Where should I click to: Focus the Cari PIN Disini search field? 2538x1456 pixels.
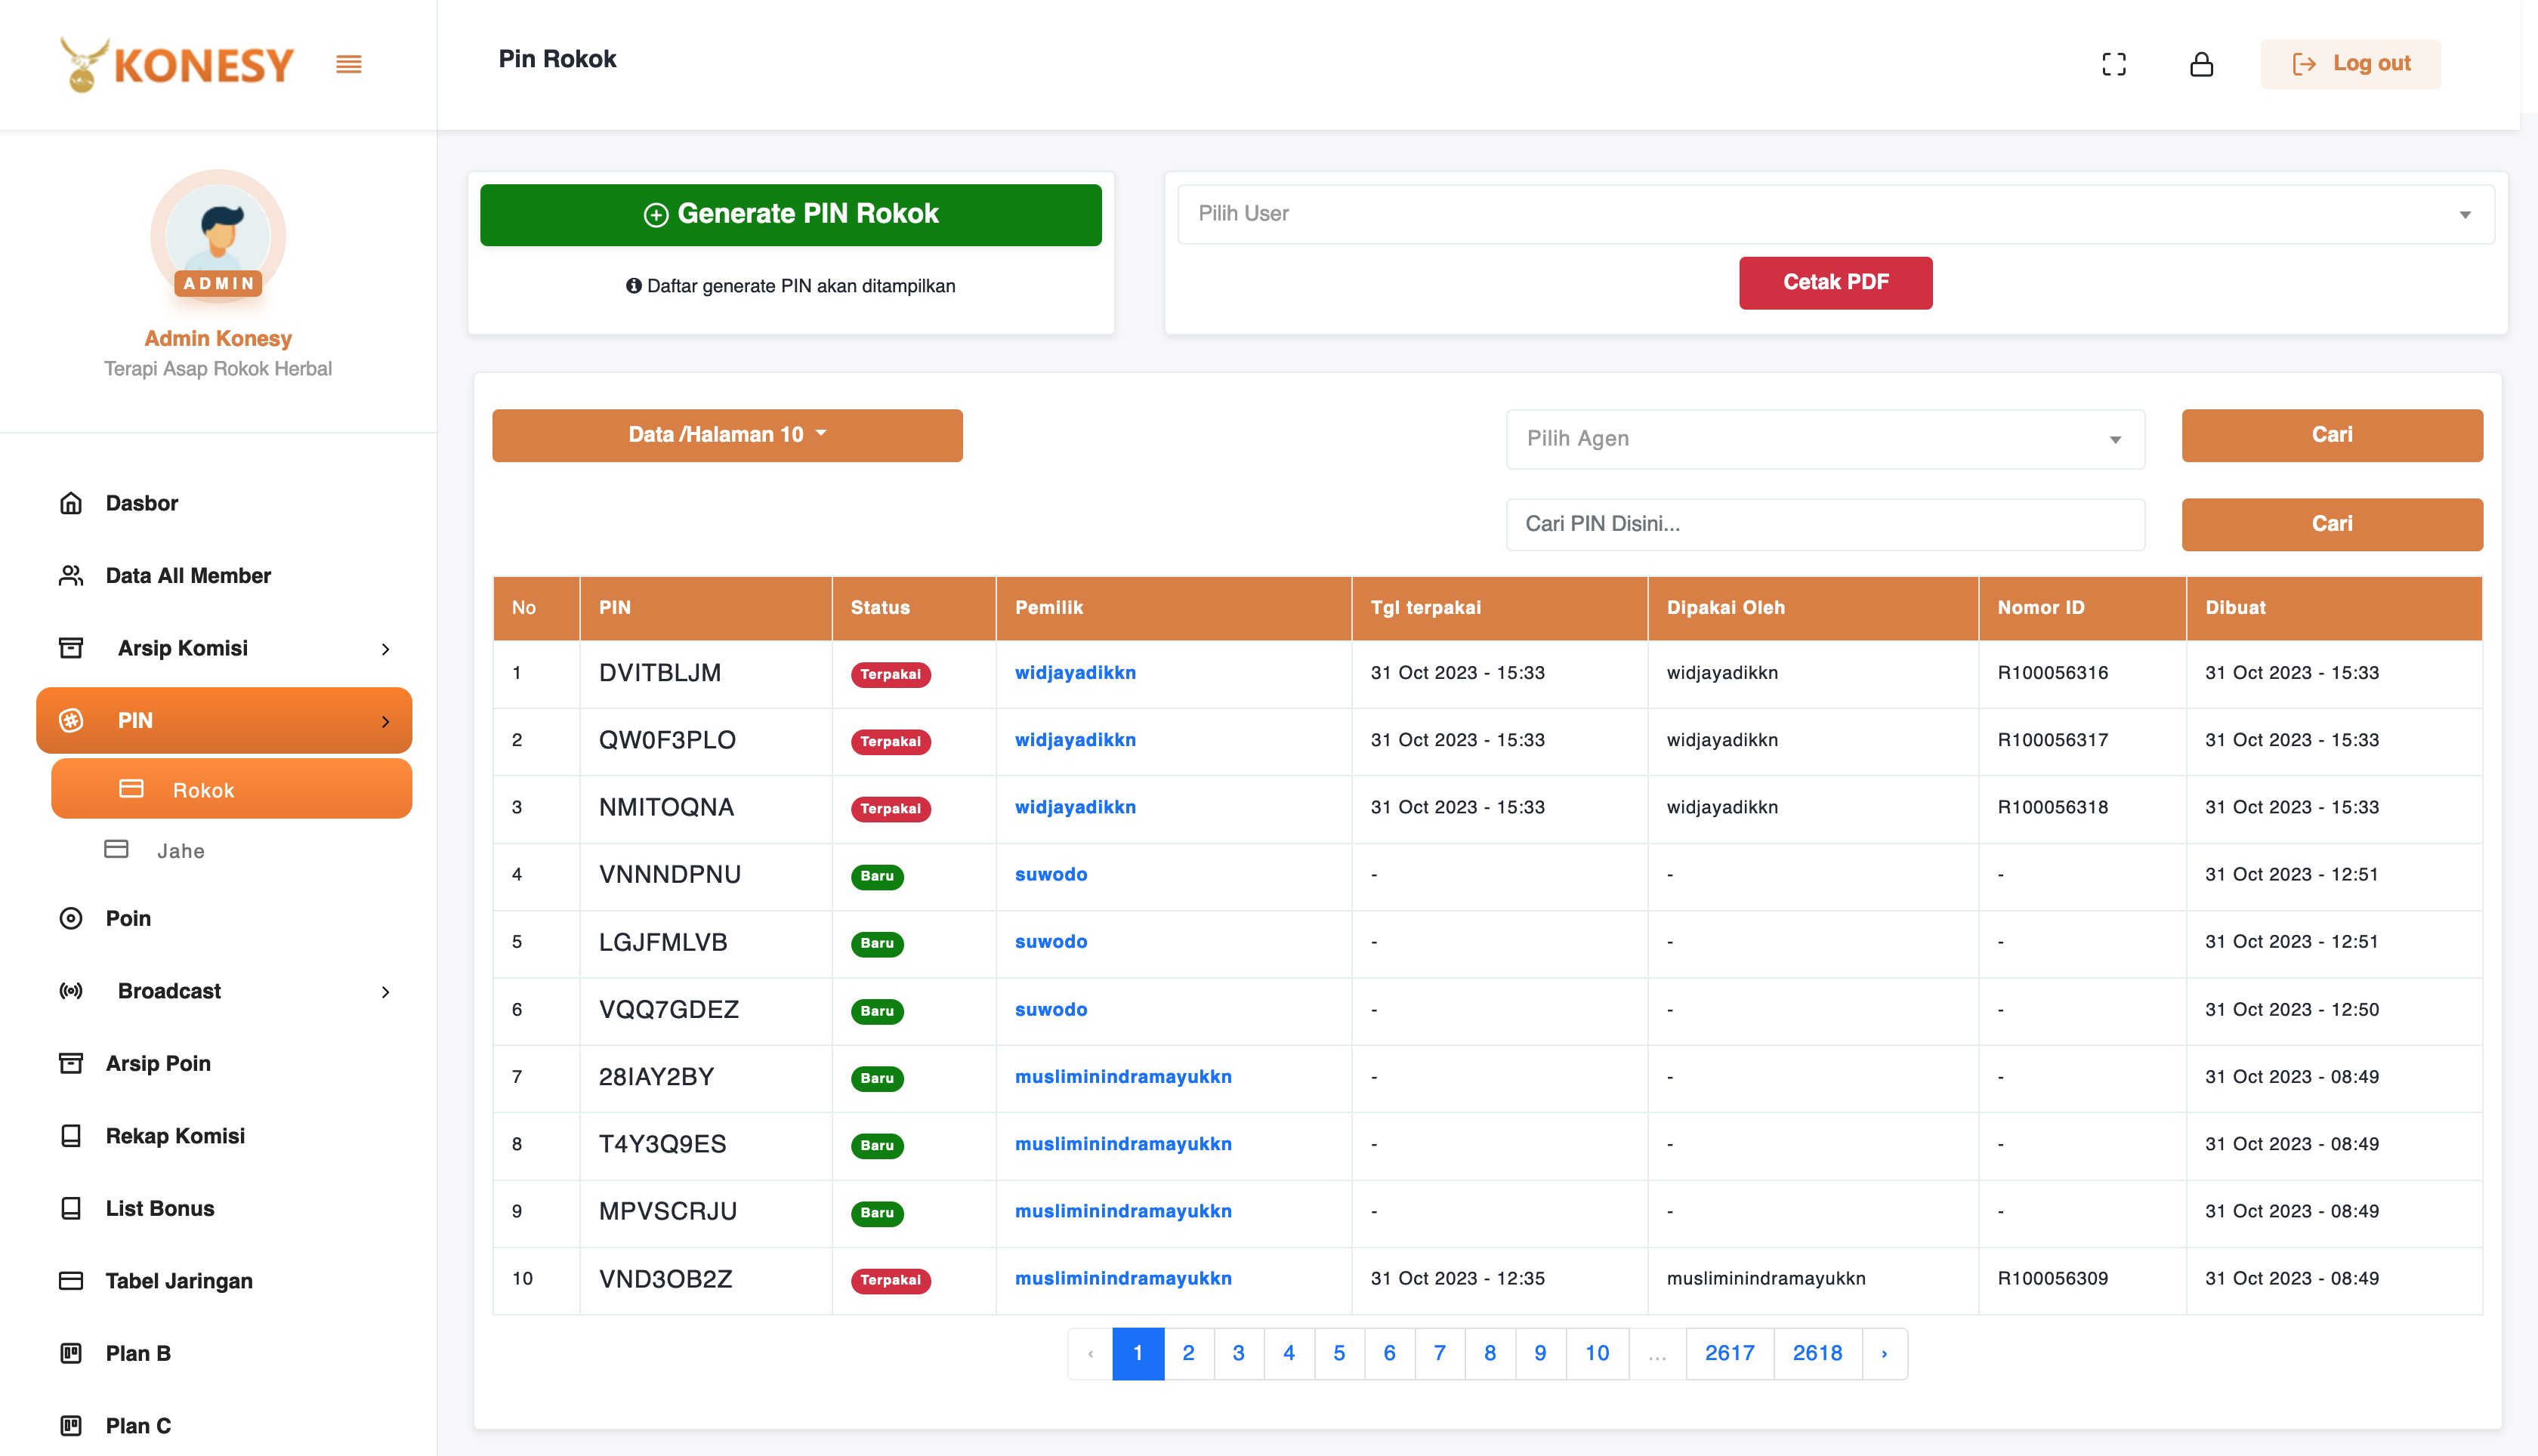[x=1825, y=524]
